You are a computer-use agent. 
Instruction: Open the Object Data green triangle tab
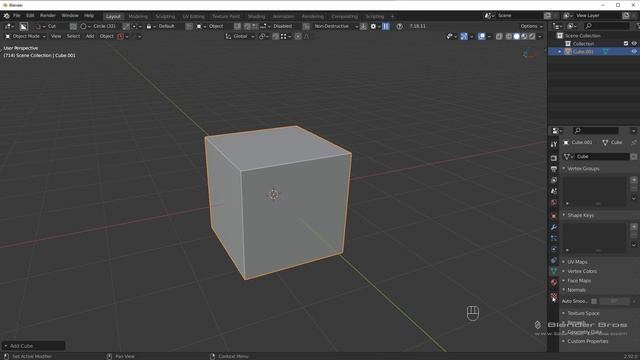point(553,271)
